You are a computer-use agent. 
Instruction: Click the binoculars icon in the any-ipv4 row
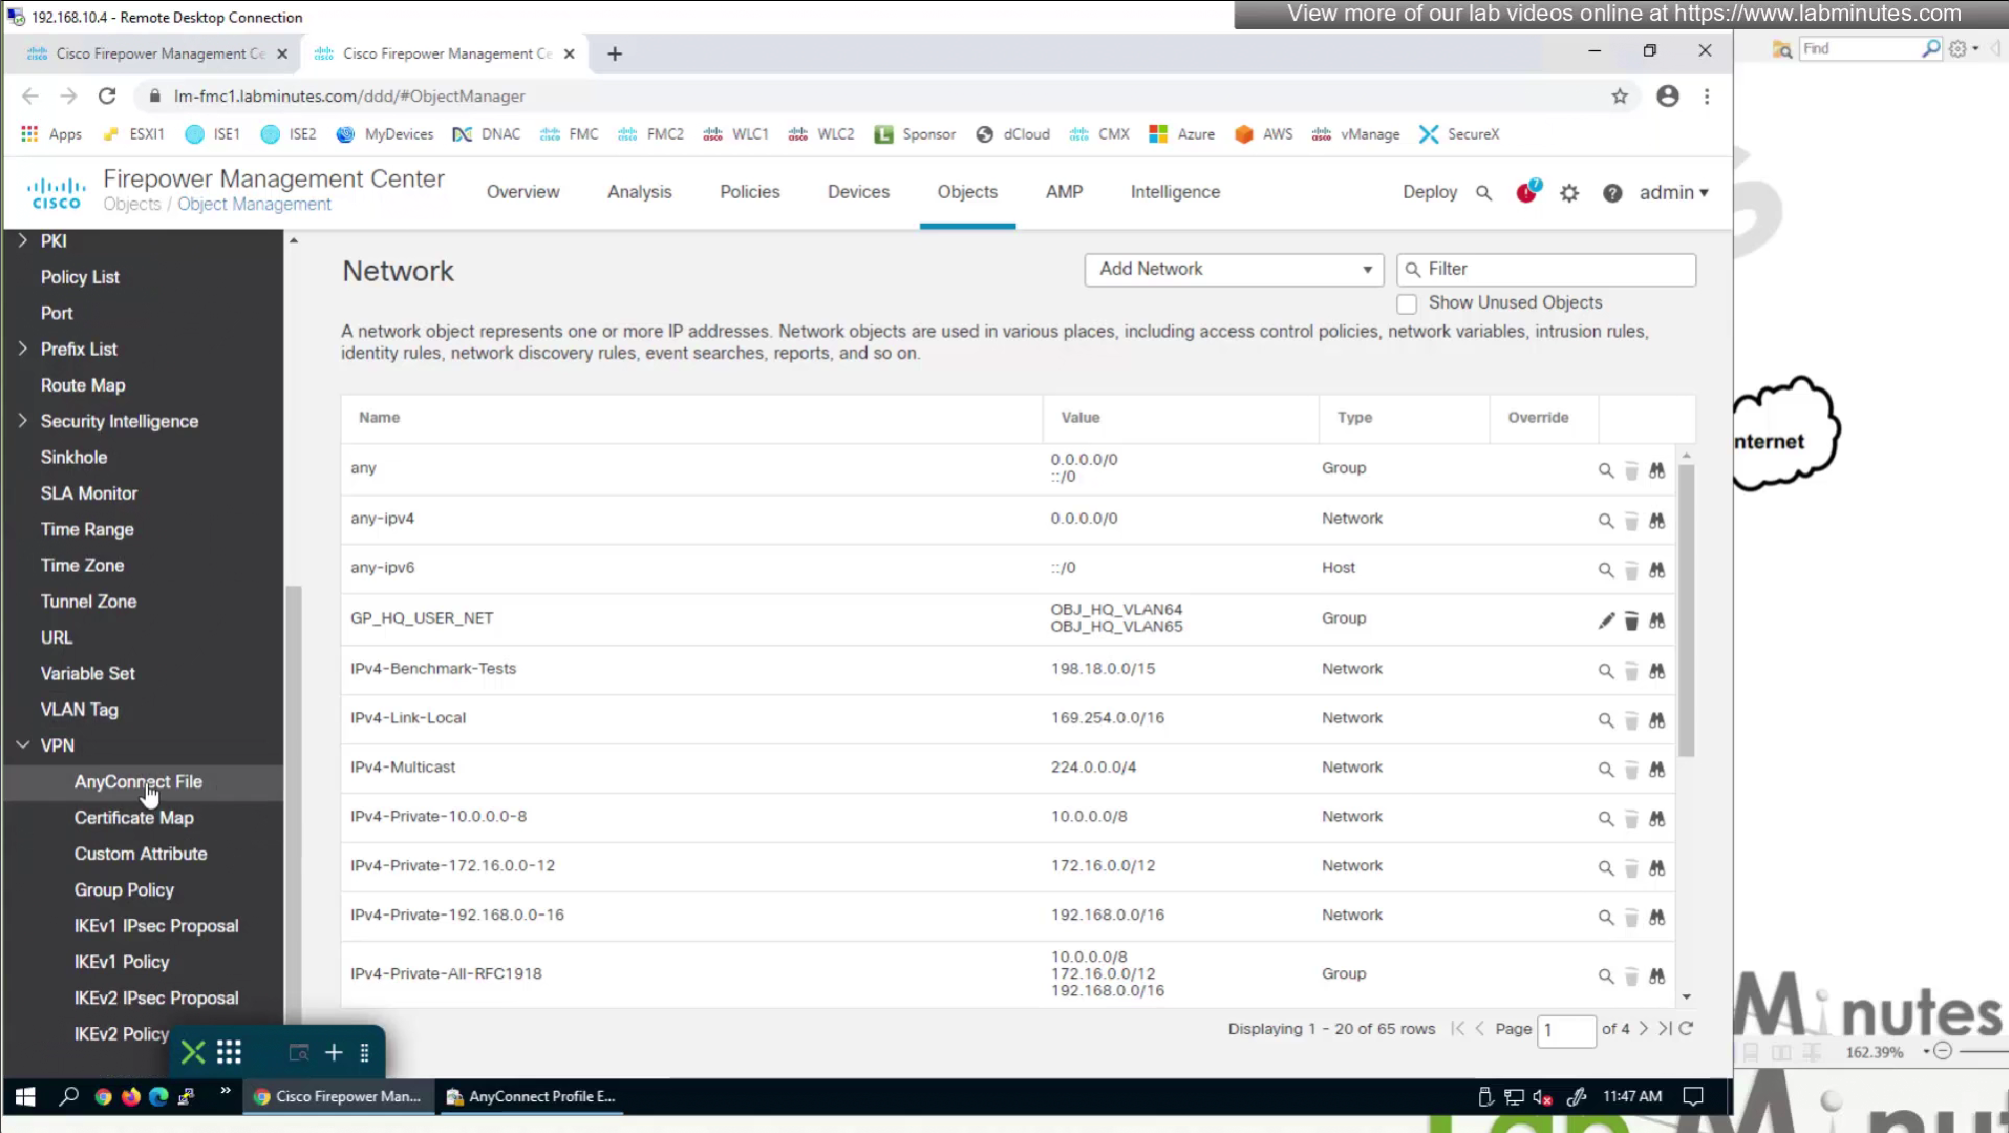click(x=1657, y=520)
